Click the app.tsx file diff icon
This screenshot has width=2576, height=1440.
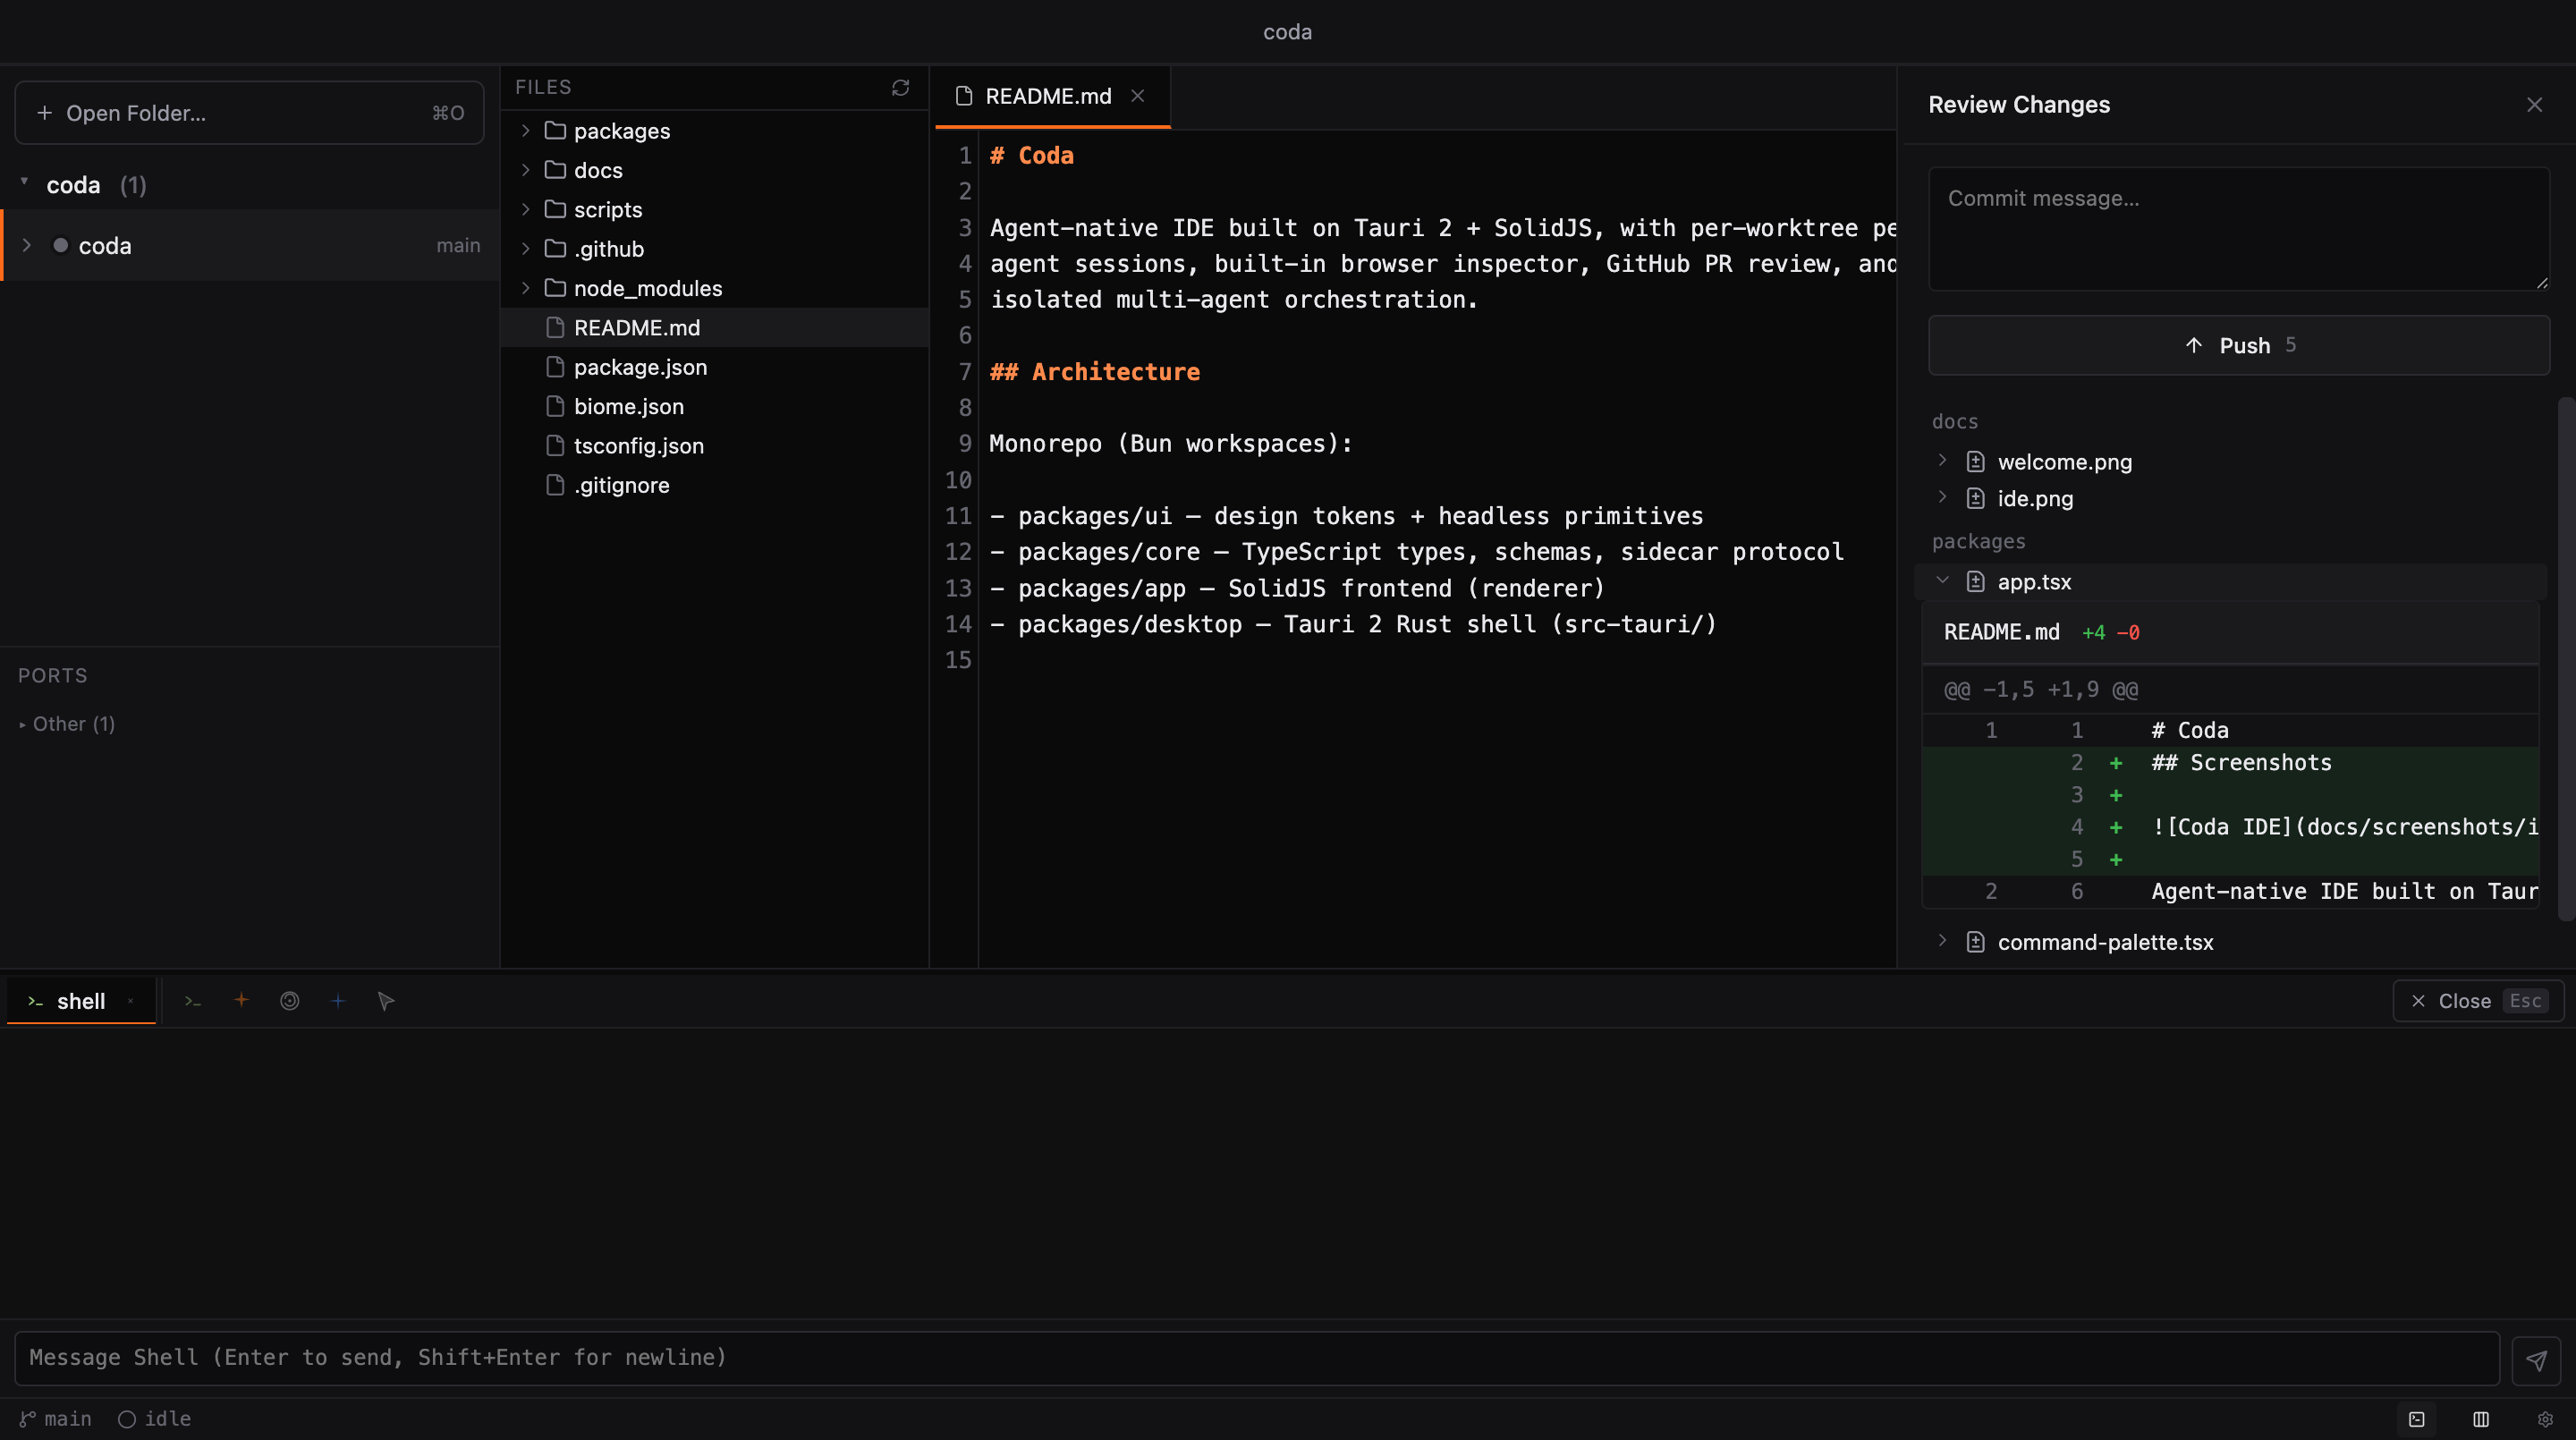(x=1975, y=582)
